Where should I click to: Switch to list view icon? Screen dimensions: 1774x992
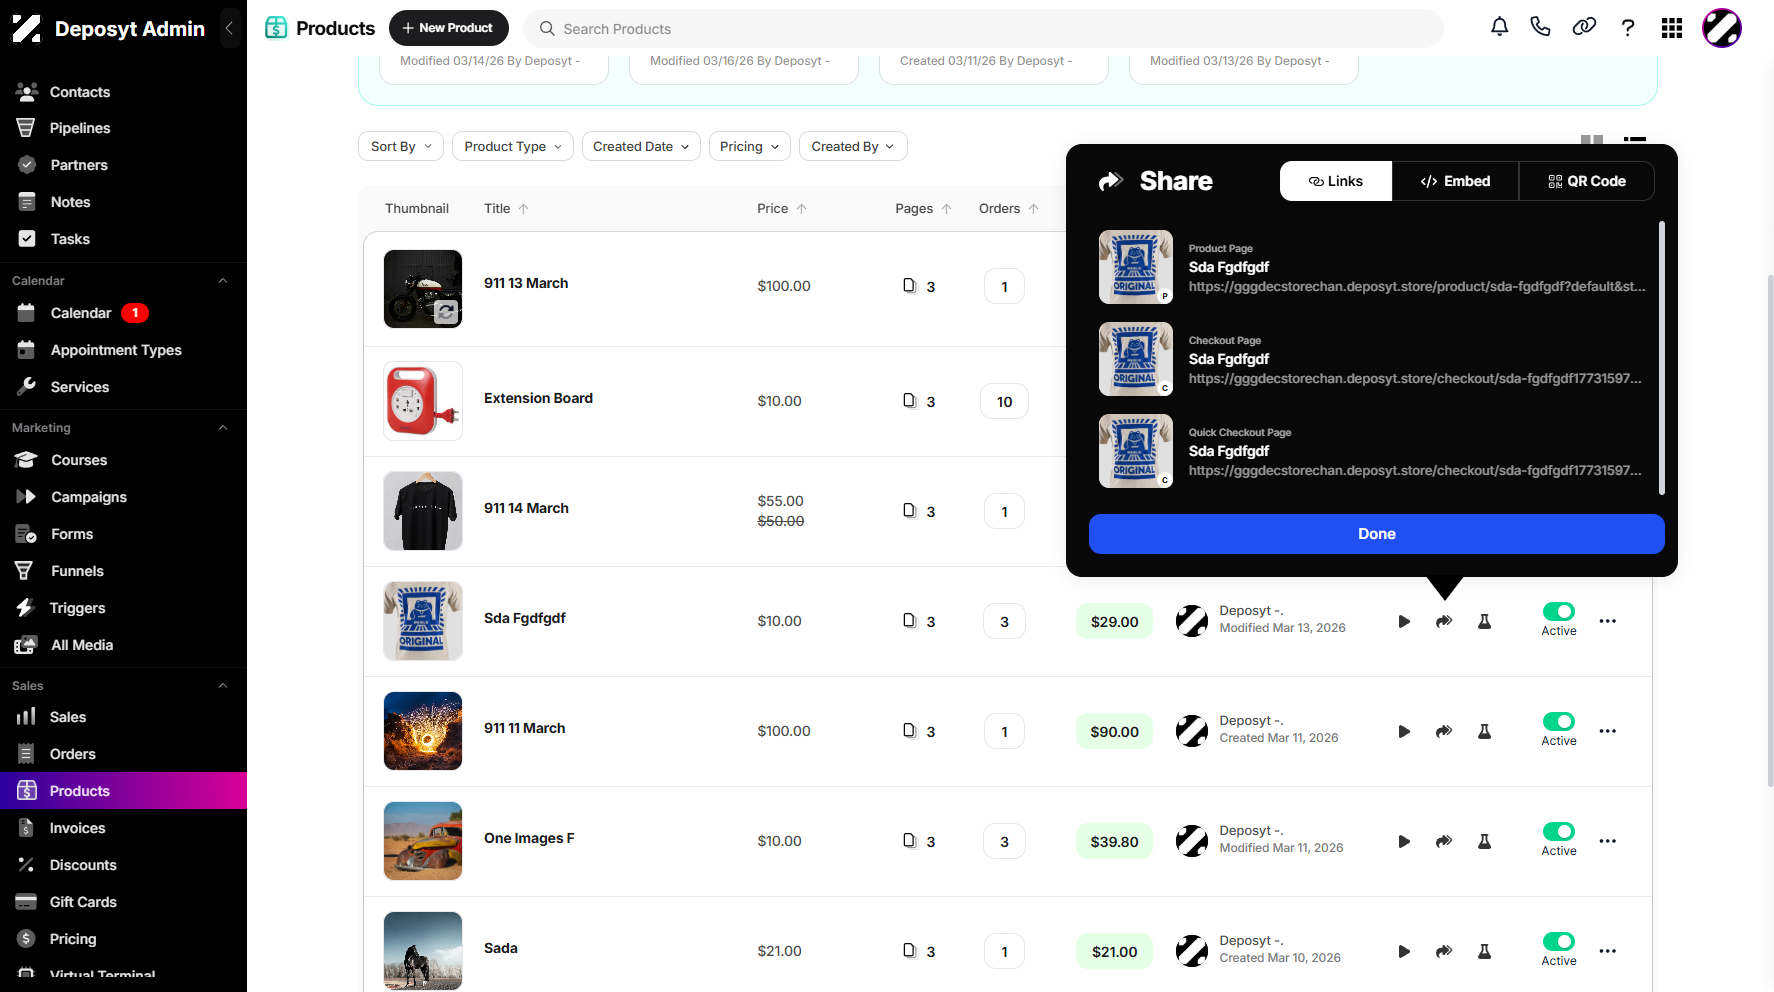point(1635,141)
